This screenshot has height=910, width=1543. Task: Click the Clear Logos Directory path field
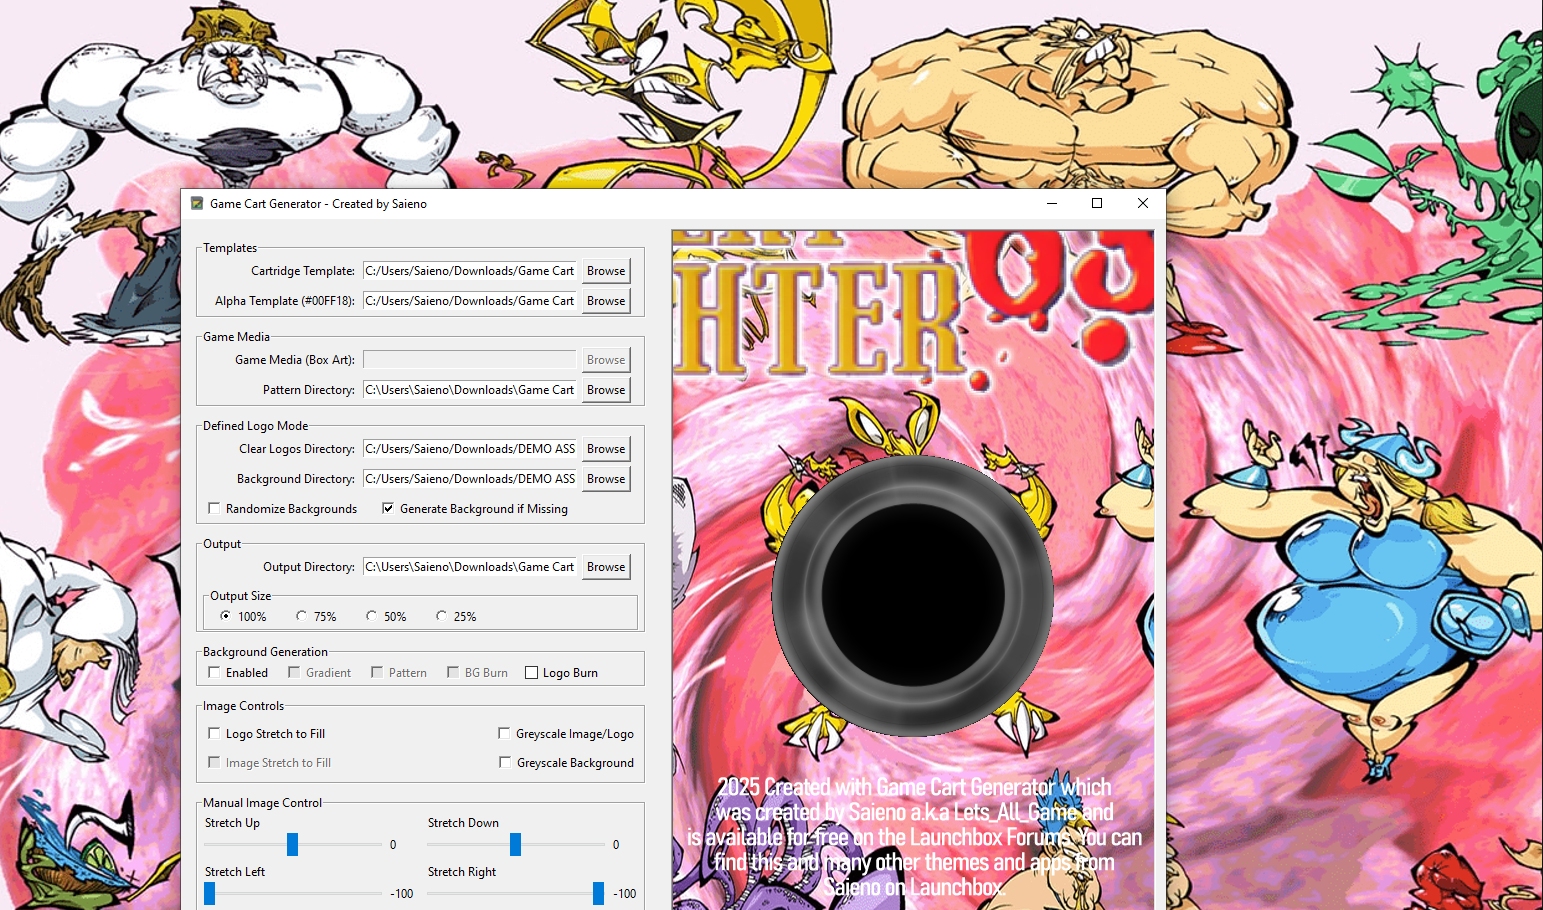[x=470, y=449]
